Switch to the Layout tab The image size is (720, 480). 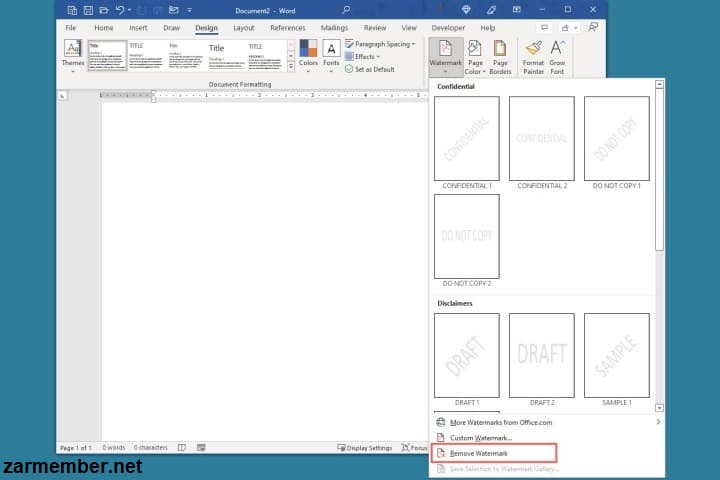pos(244,28)
